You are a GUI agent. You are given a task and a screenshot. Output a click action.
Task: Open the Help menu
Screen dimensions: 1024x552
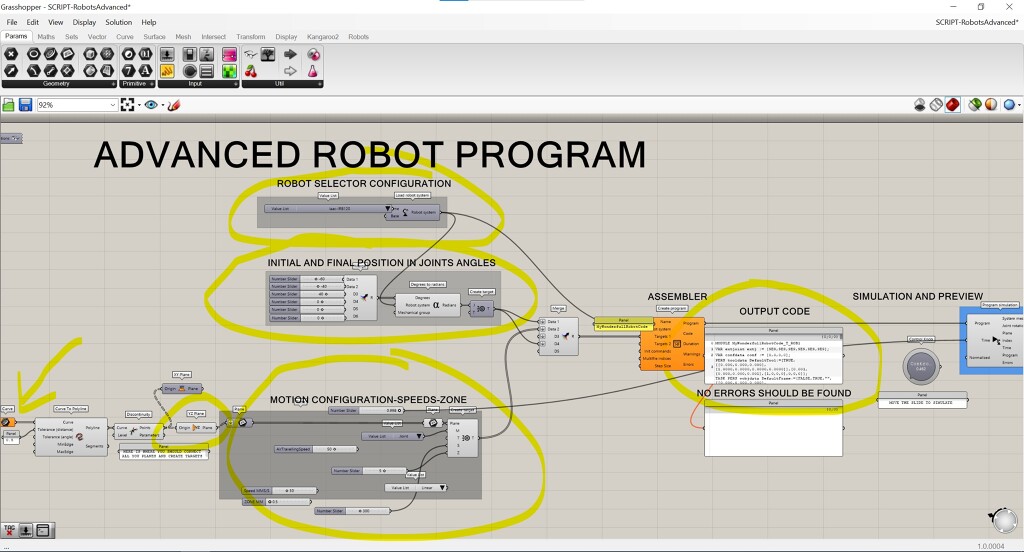point(149,22)
